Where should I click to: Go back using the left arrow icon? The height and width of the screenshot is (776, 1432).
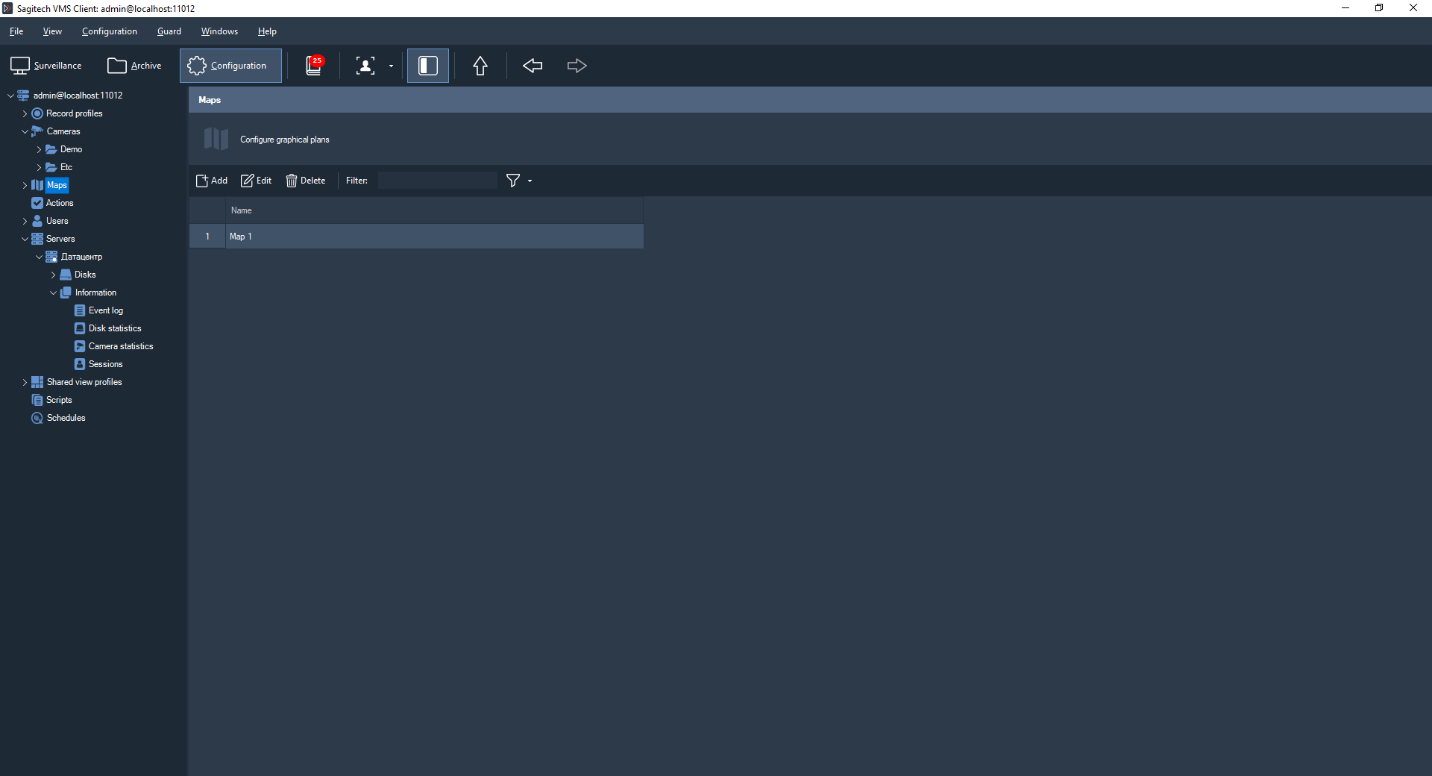[x=533, y=66]
